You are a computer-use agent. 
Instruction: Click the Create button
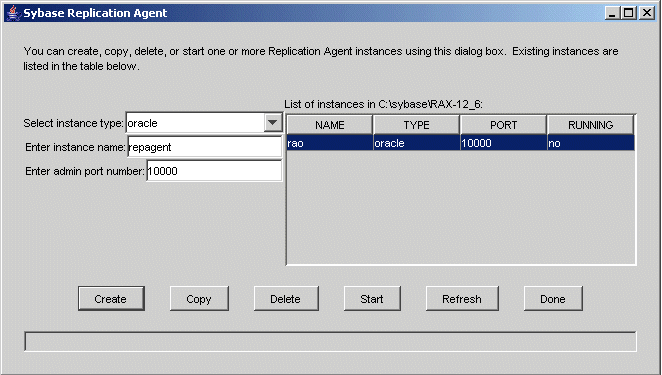click(111, 299)
